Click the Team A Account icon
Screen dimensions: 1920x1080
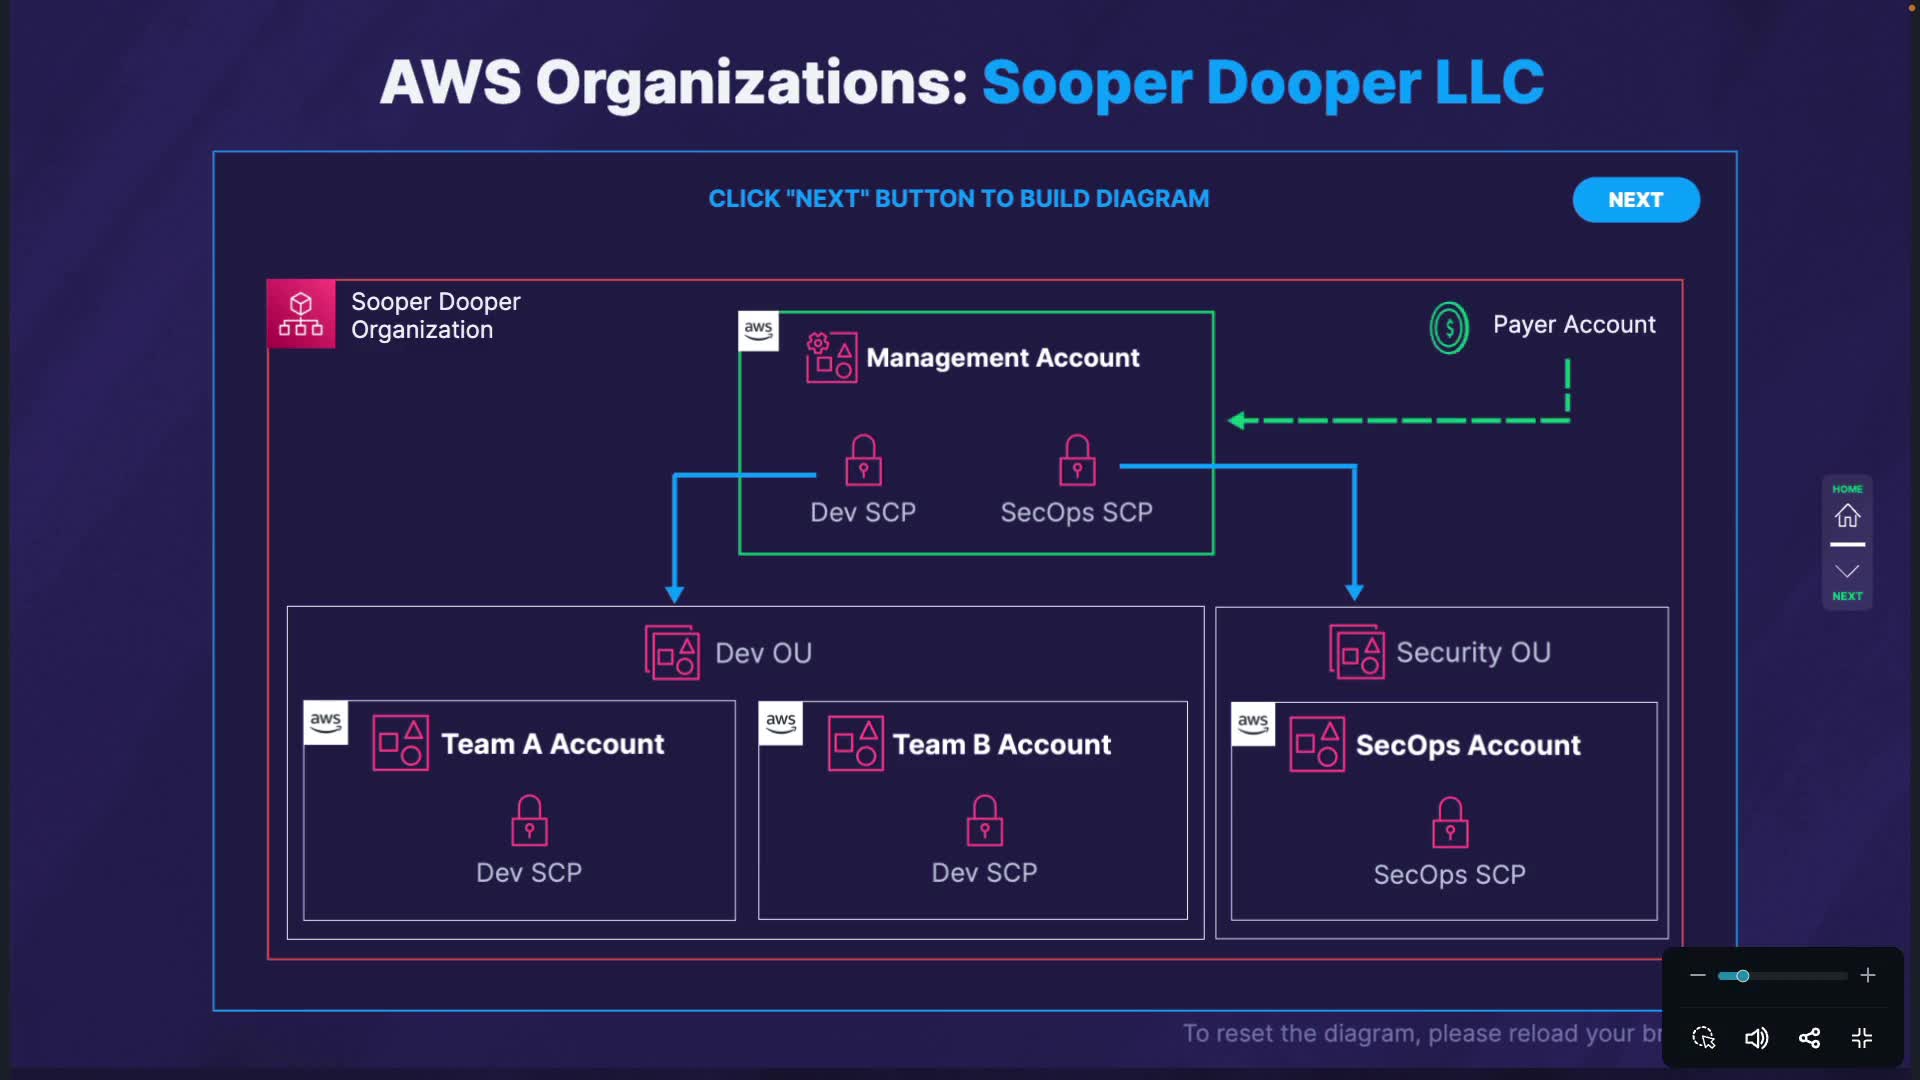(401, 743)
